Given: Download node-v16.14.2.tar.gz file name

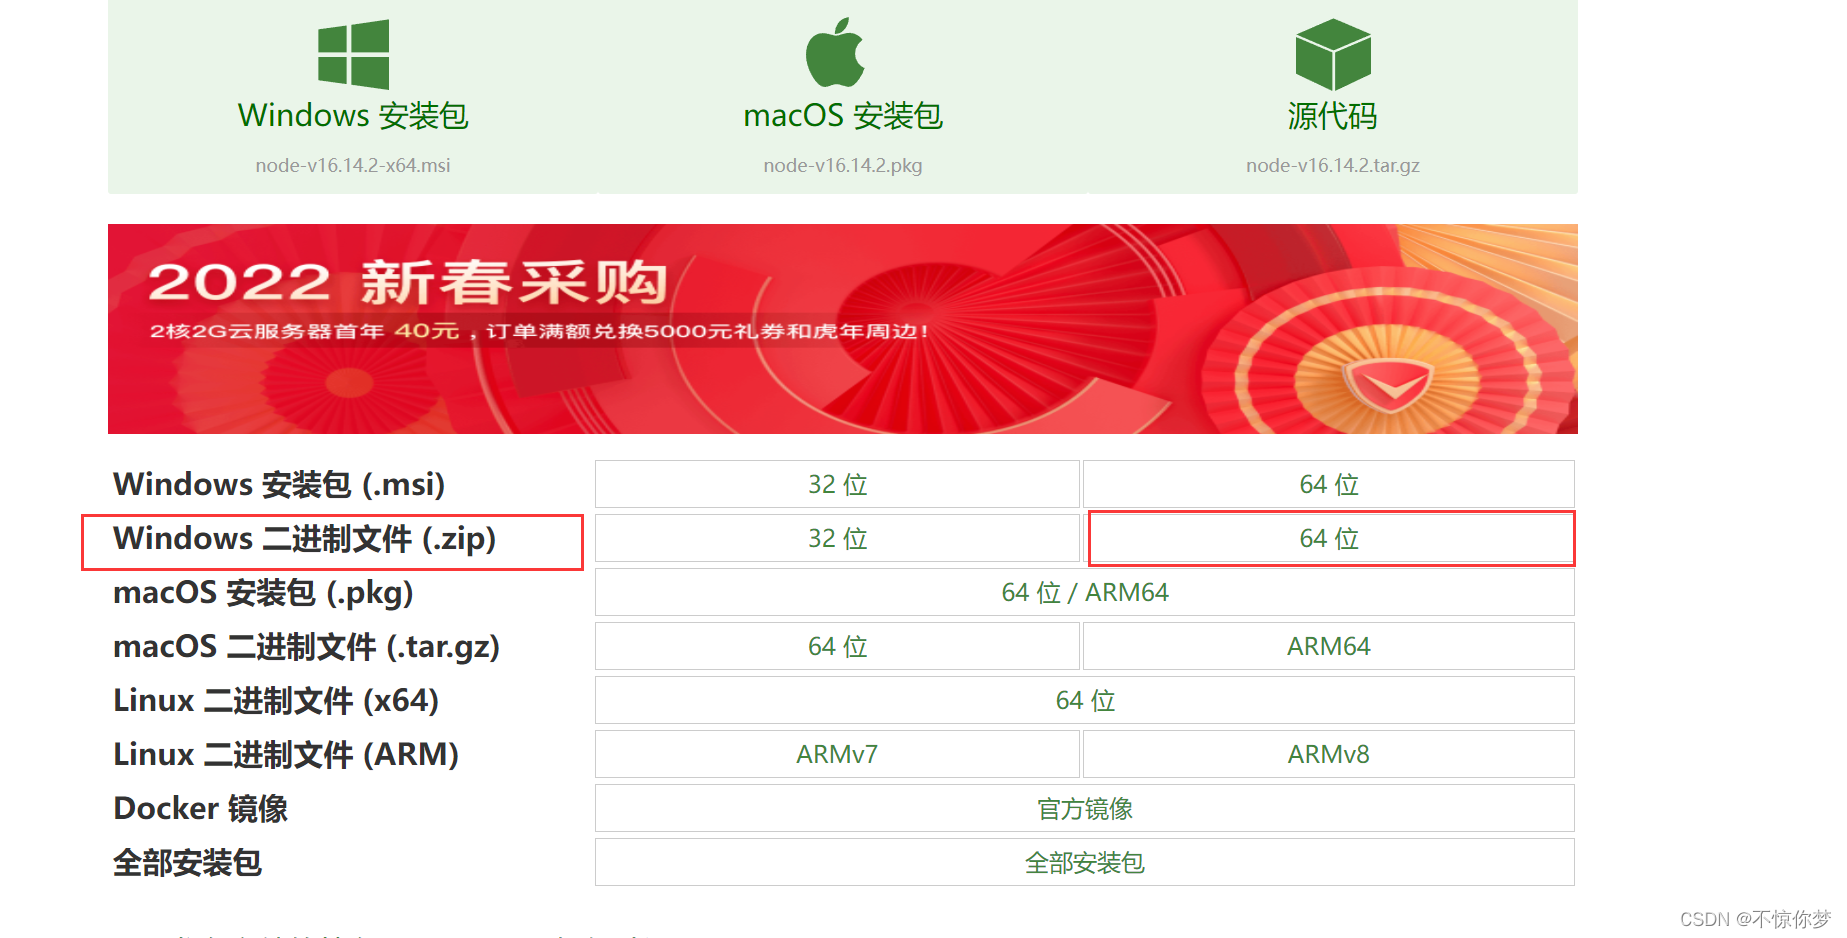Looking at the screenshot, I should (x=1333, y=165).
